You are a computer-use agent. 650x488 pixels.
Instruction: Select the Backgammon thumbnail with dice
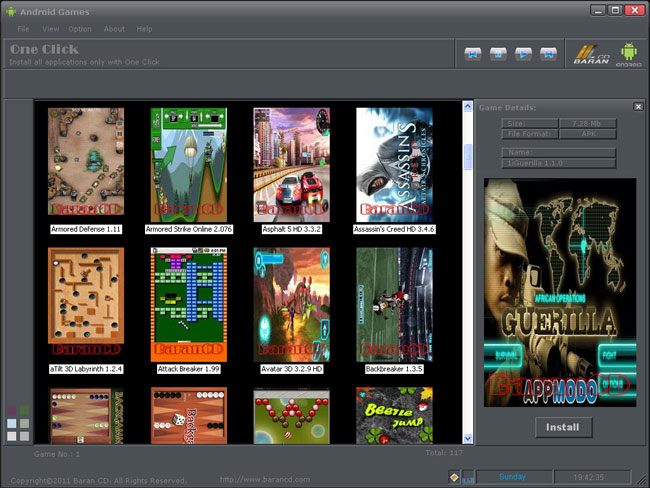[x=189, y=415]
